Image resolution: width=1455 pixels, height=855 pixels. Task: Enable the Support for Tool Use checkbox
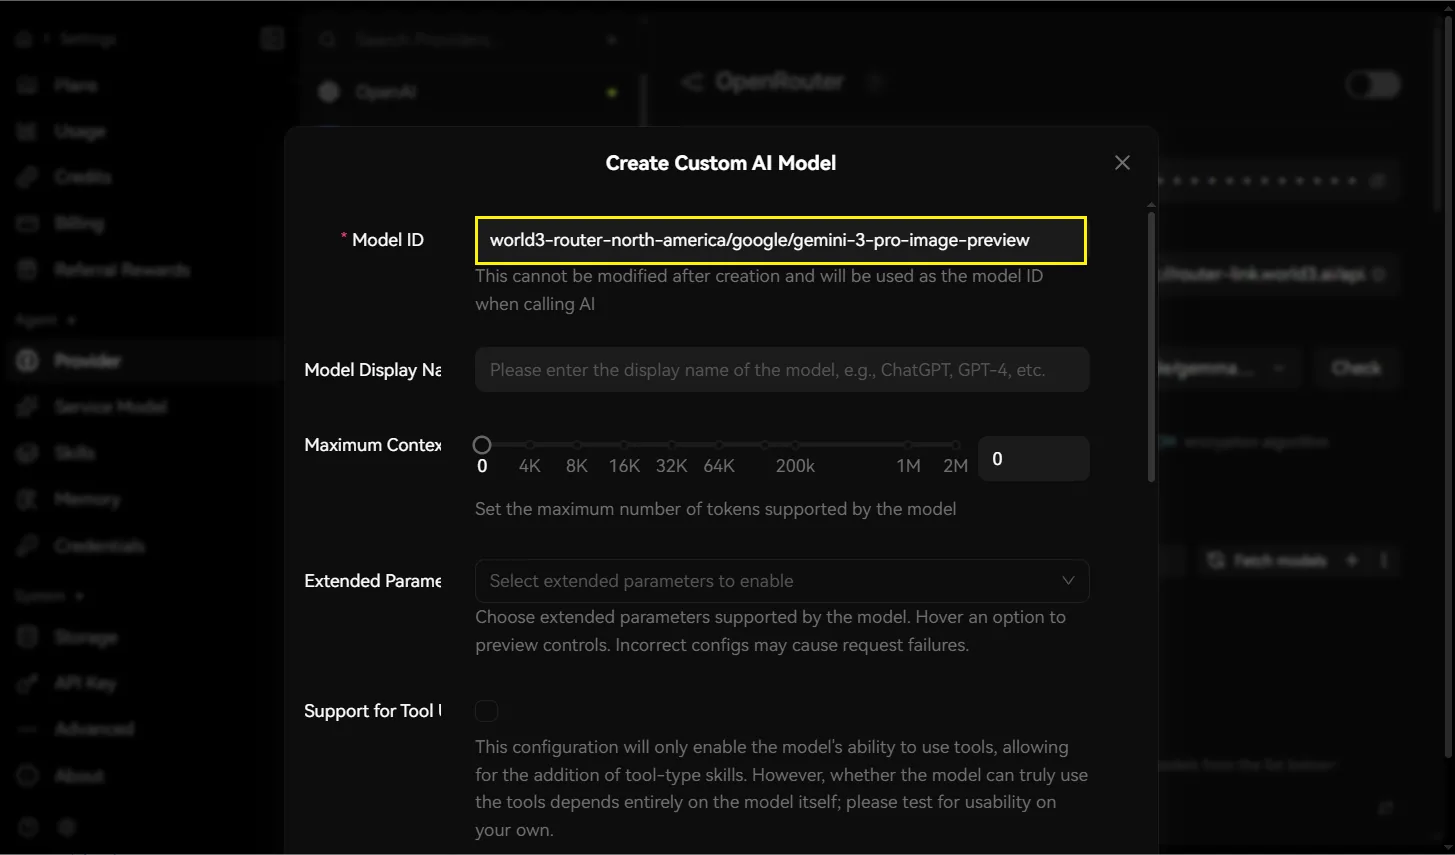coord(487,711)
